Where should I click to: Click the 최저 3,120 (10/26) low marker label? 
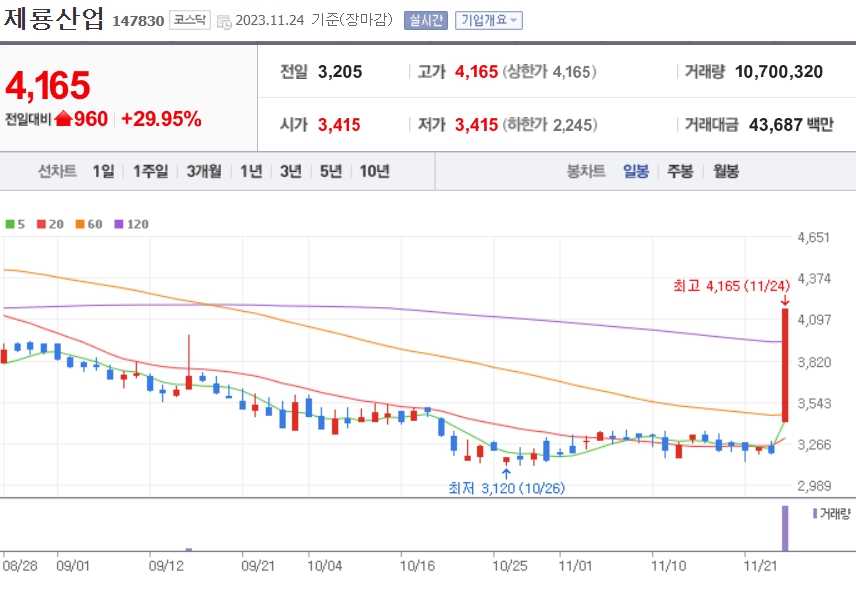507,488
